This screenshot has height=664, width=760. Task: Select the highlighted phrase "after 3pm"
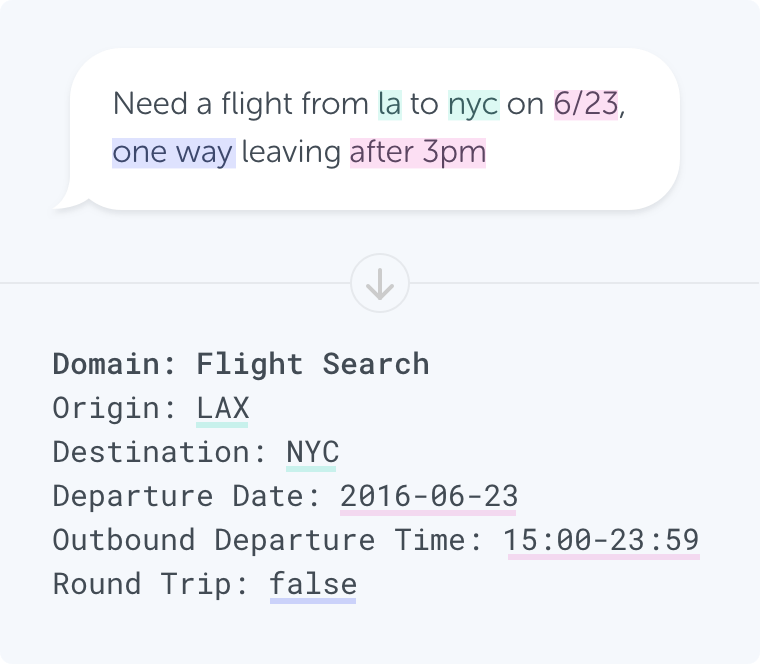417,153
